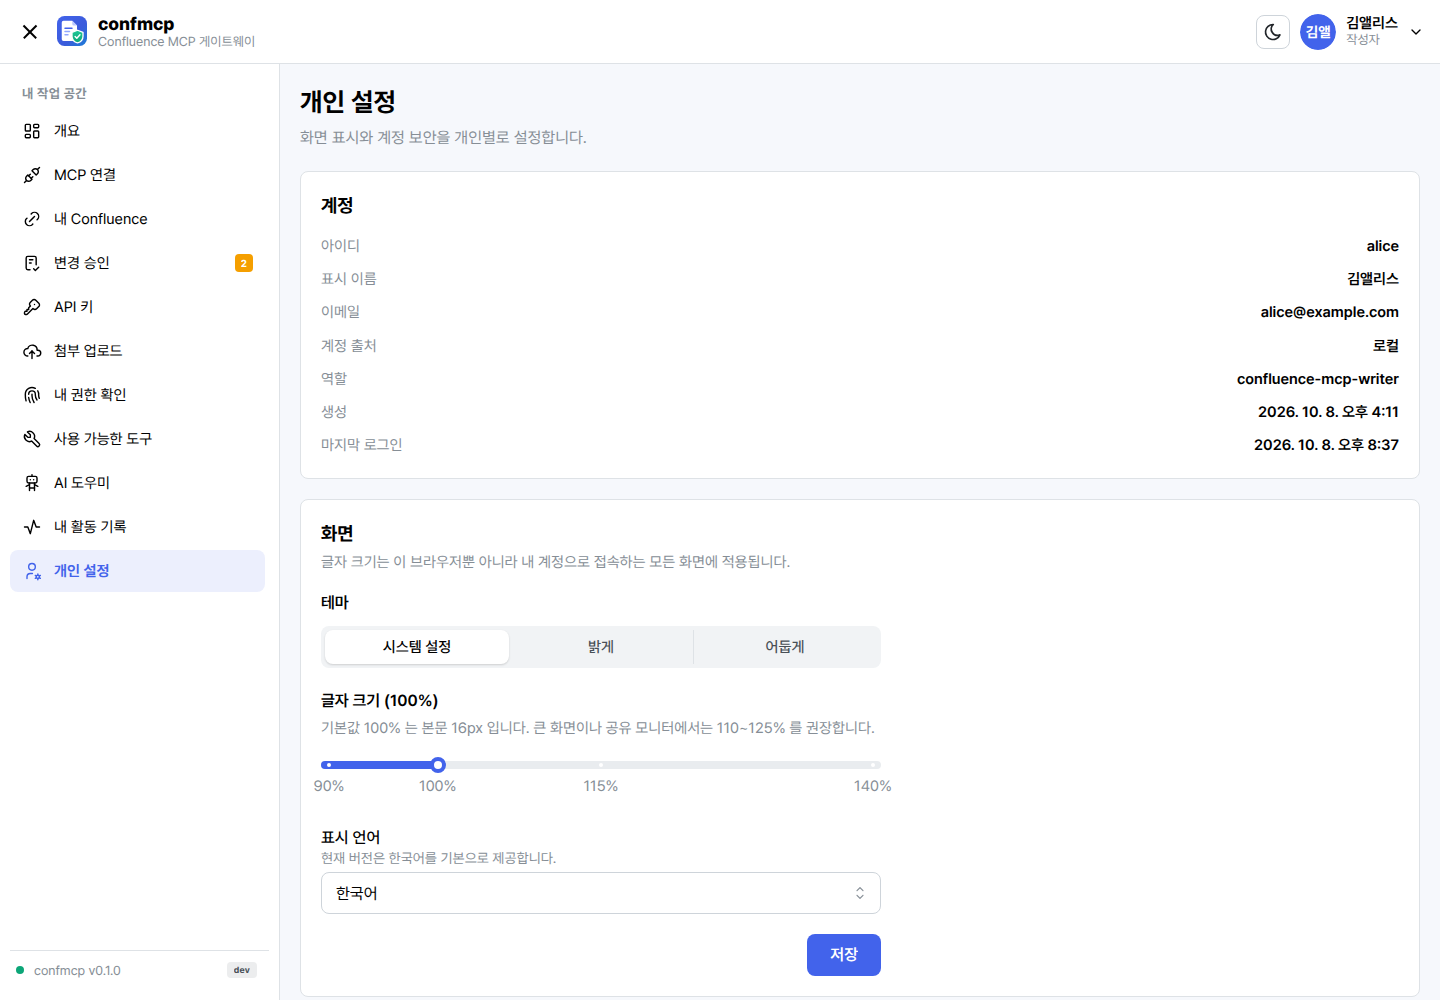
Task: Click the 저장 button
Action: tap(844, 955)
